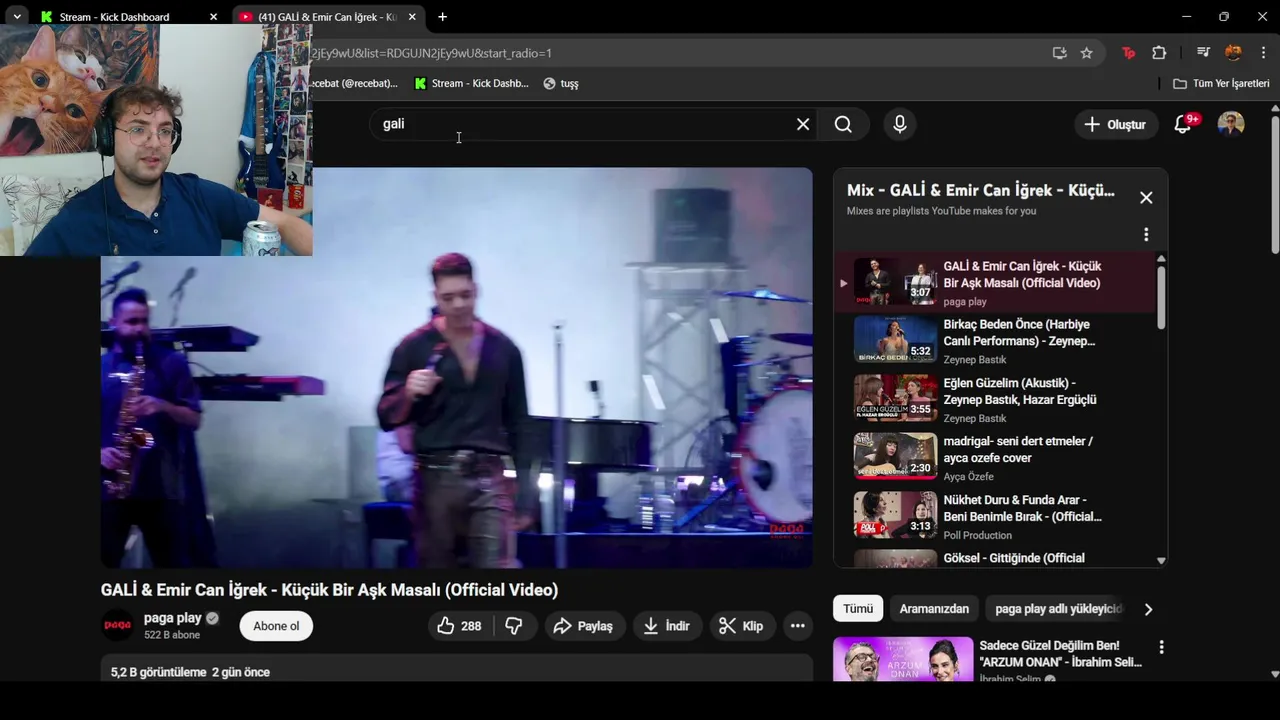Click the Abone ol subscribe button

pos(276,626)
